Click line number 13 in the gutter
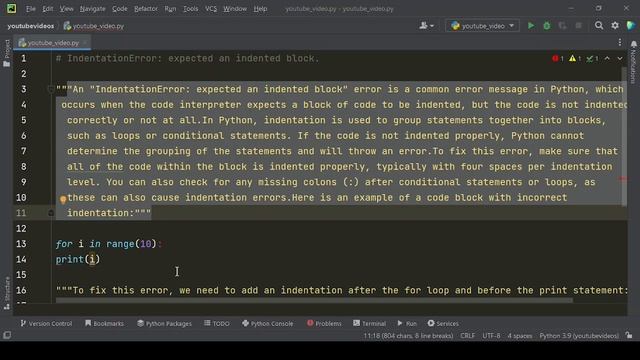The height and width of the screenshot is (360, 640). 21,244
